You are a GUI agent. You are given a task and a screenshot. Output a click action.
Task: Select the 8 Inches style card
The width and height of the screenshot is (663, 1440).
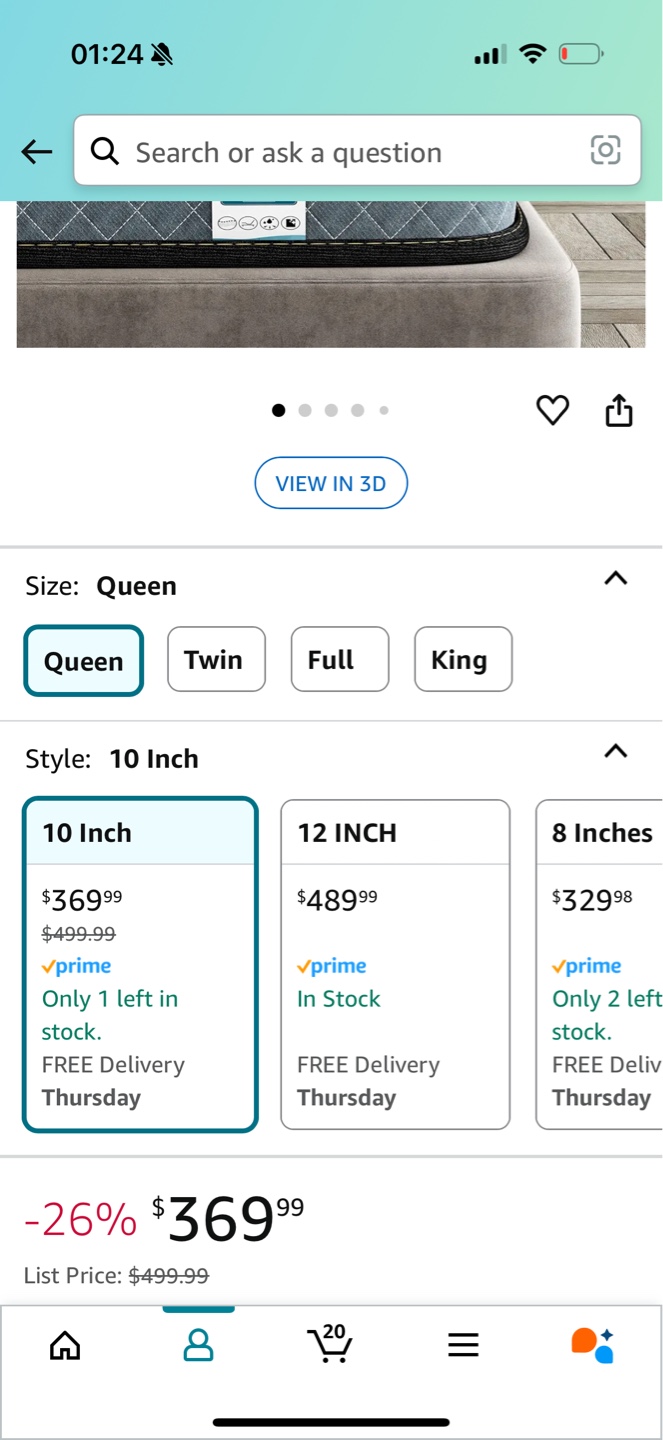(x=600, y=964)
